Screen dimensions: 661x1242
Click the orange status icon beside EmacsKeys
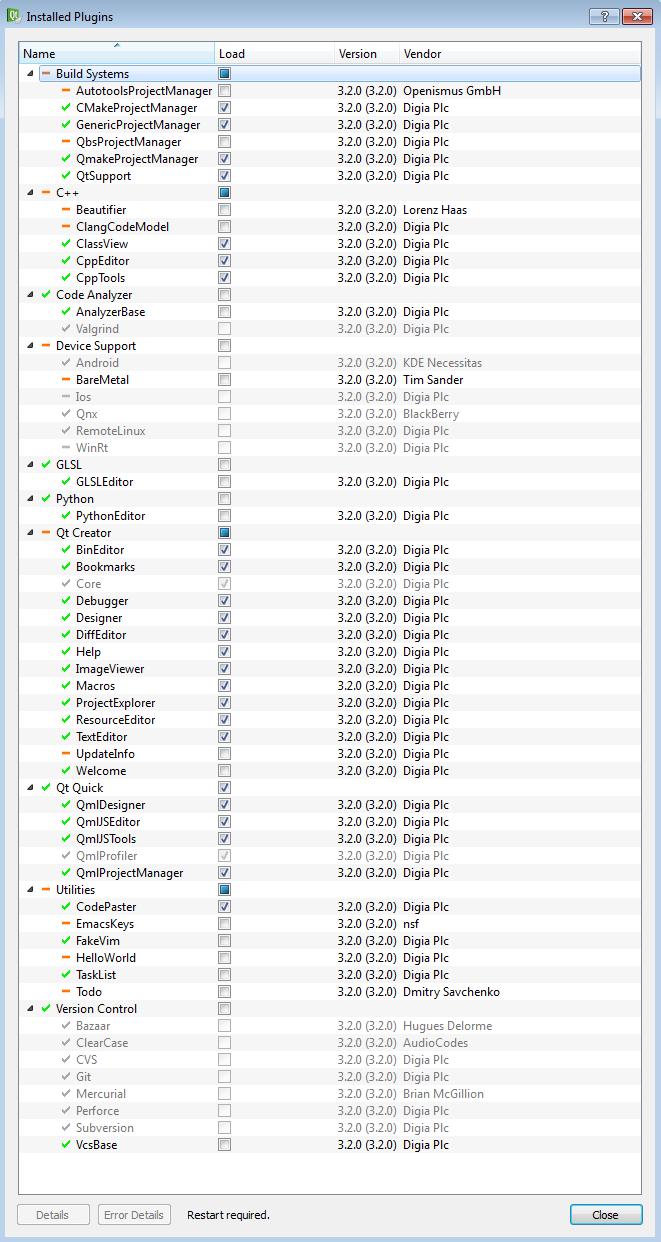tap(66, 924)
